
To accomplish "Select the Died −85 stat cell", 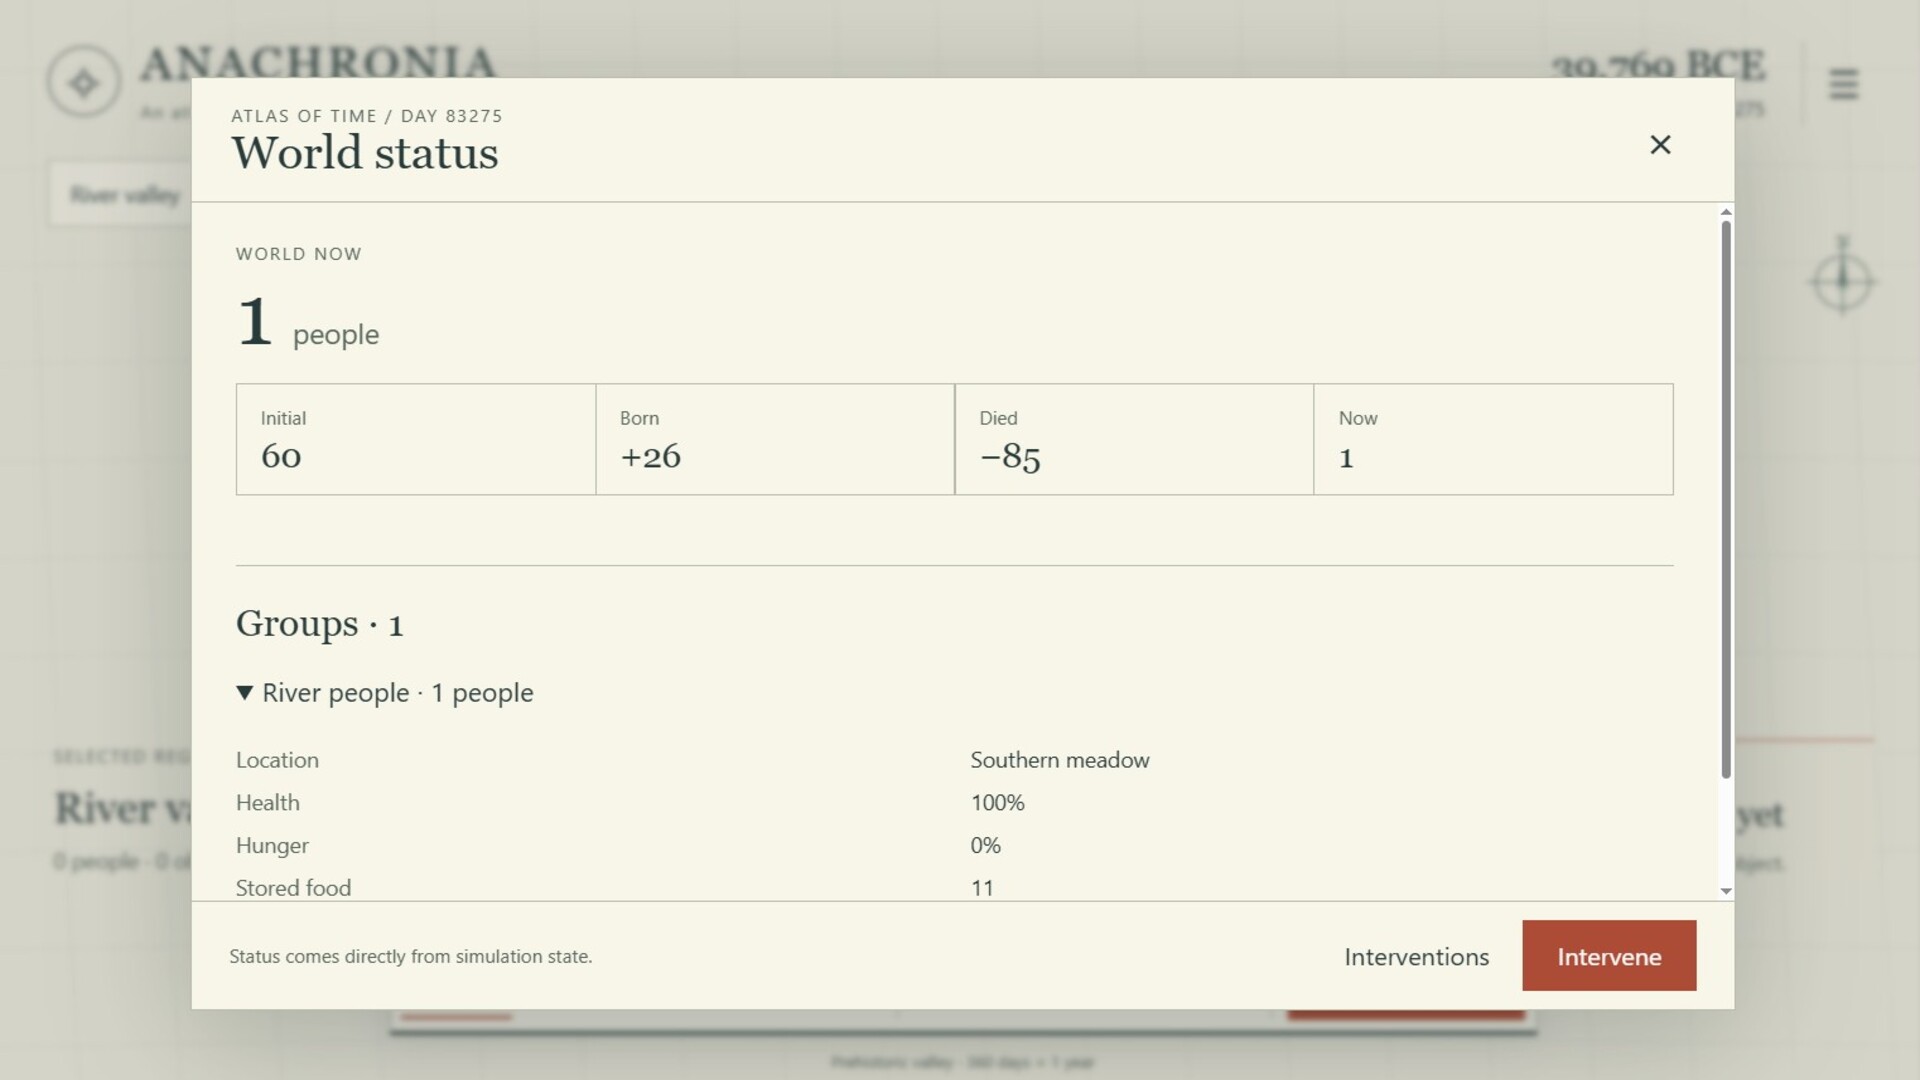I will [1134, 439].
